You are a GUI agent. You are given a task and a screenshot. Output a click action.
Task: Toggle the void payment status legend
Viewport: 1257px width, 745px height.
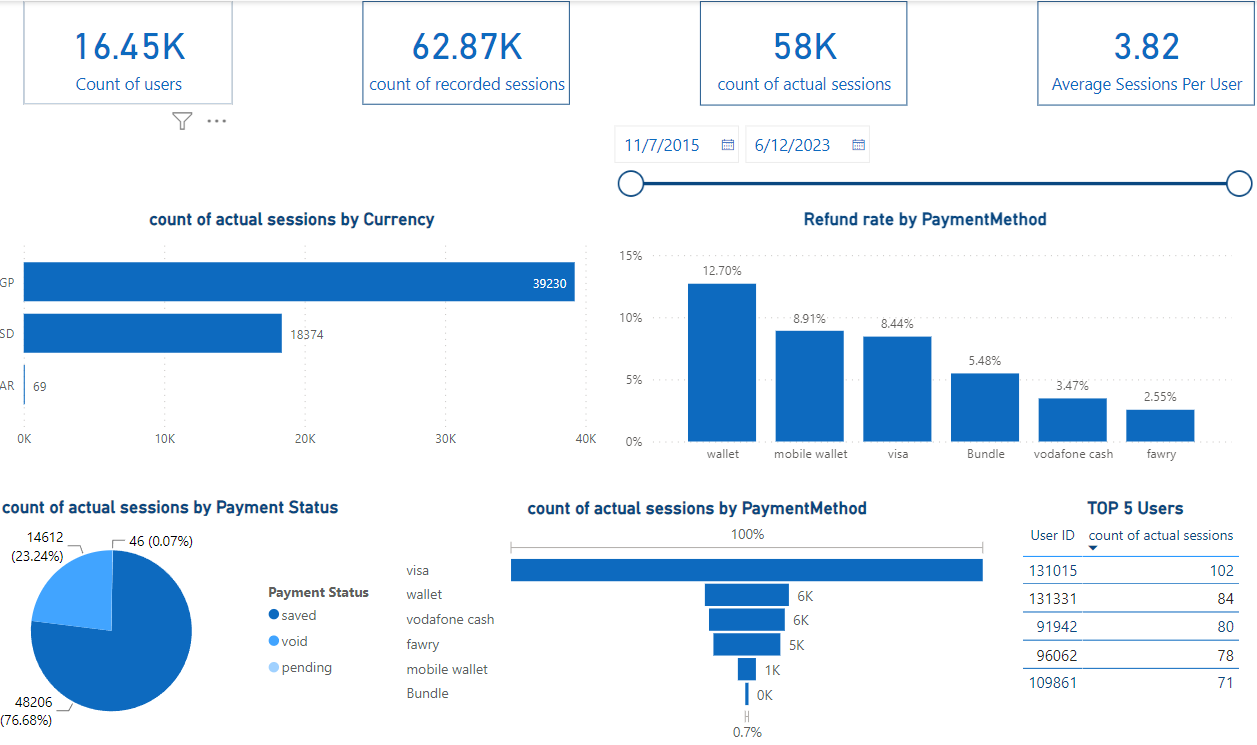[294, 641]
